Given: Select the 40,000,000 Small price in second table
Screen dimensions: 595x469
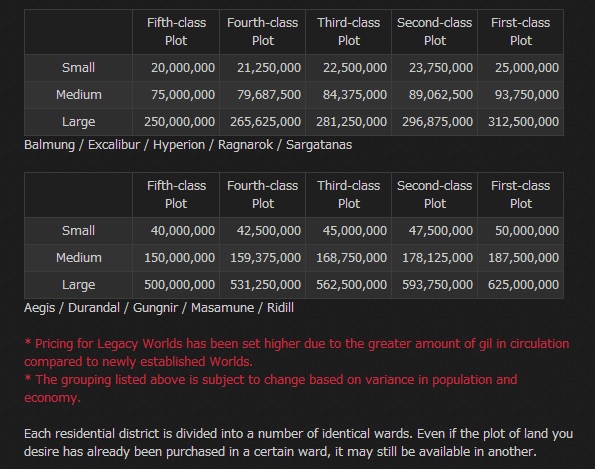Looking at the screenshot, I should click(x=183, y=231).
